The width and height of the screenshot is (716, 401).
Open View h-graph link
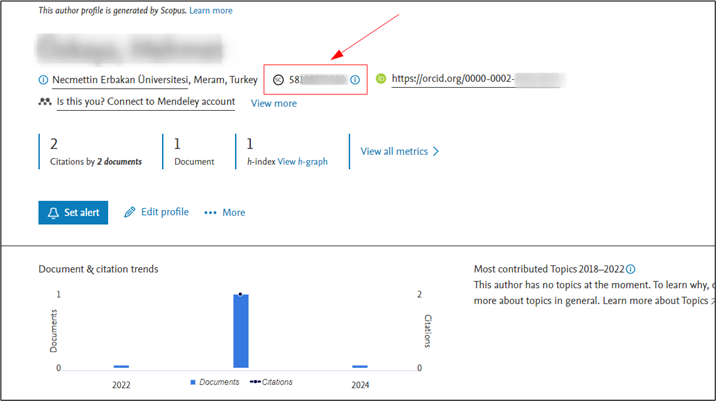point(303,162)
